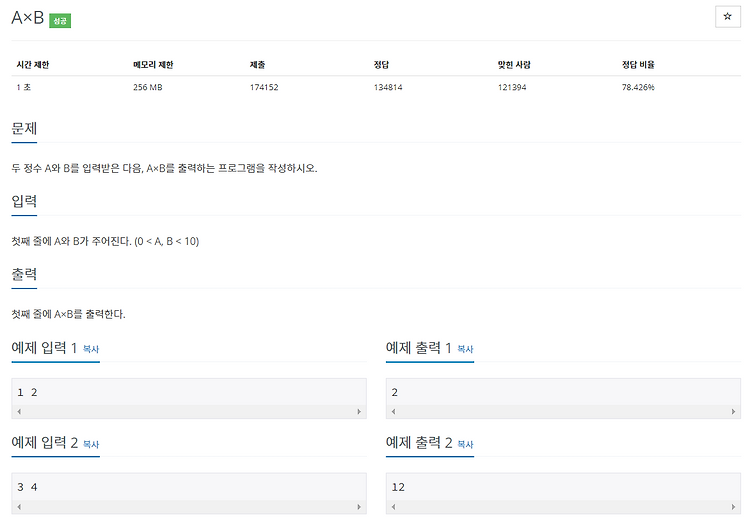Click the 제출 column header

(257, 65)
